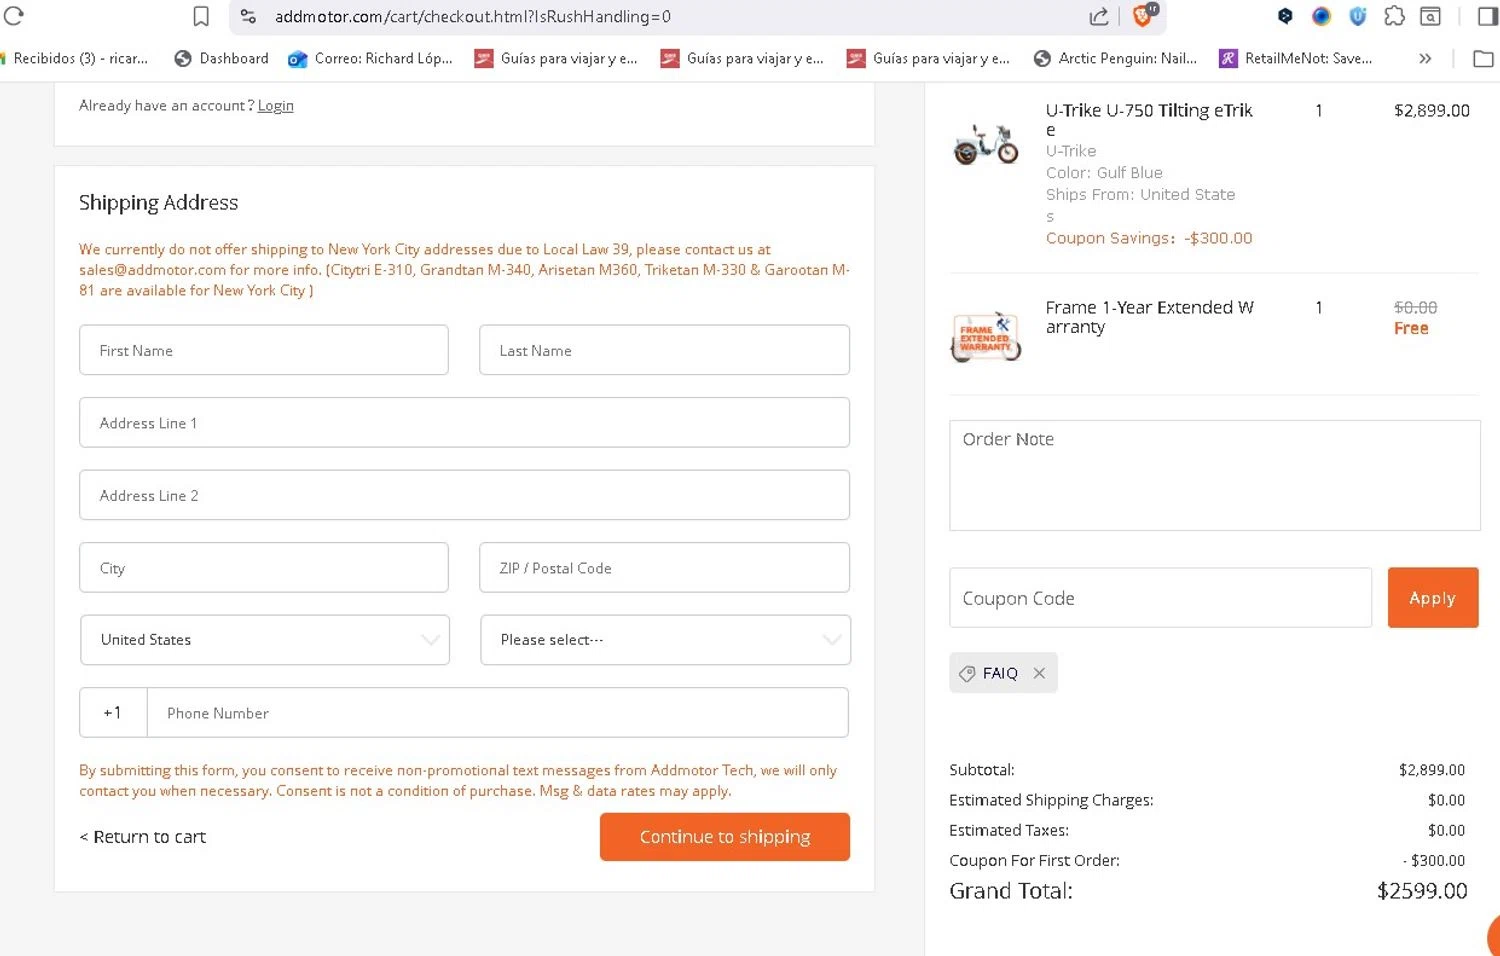
Task: Open the Recibidos (3) bookmark
Action: point(76,59)
